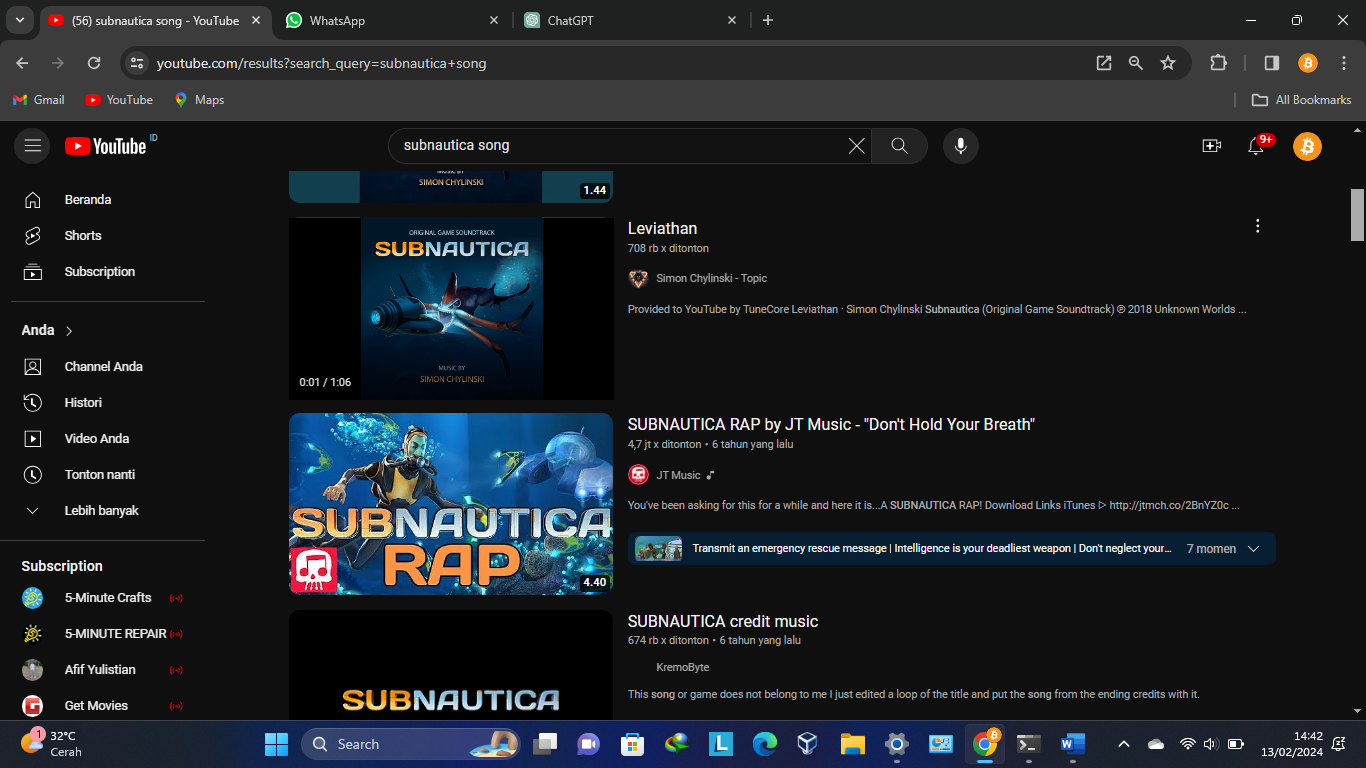1366x768 pixels.
Task: Expand the Anda section chevron
Action: click(x=69, y=330)
